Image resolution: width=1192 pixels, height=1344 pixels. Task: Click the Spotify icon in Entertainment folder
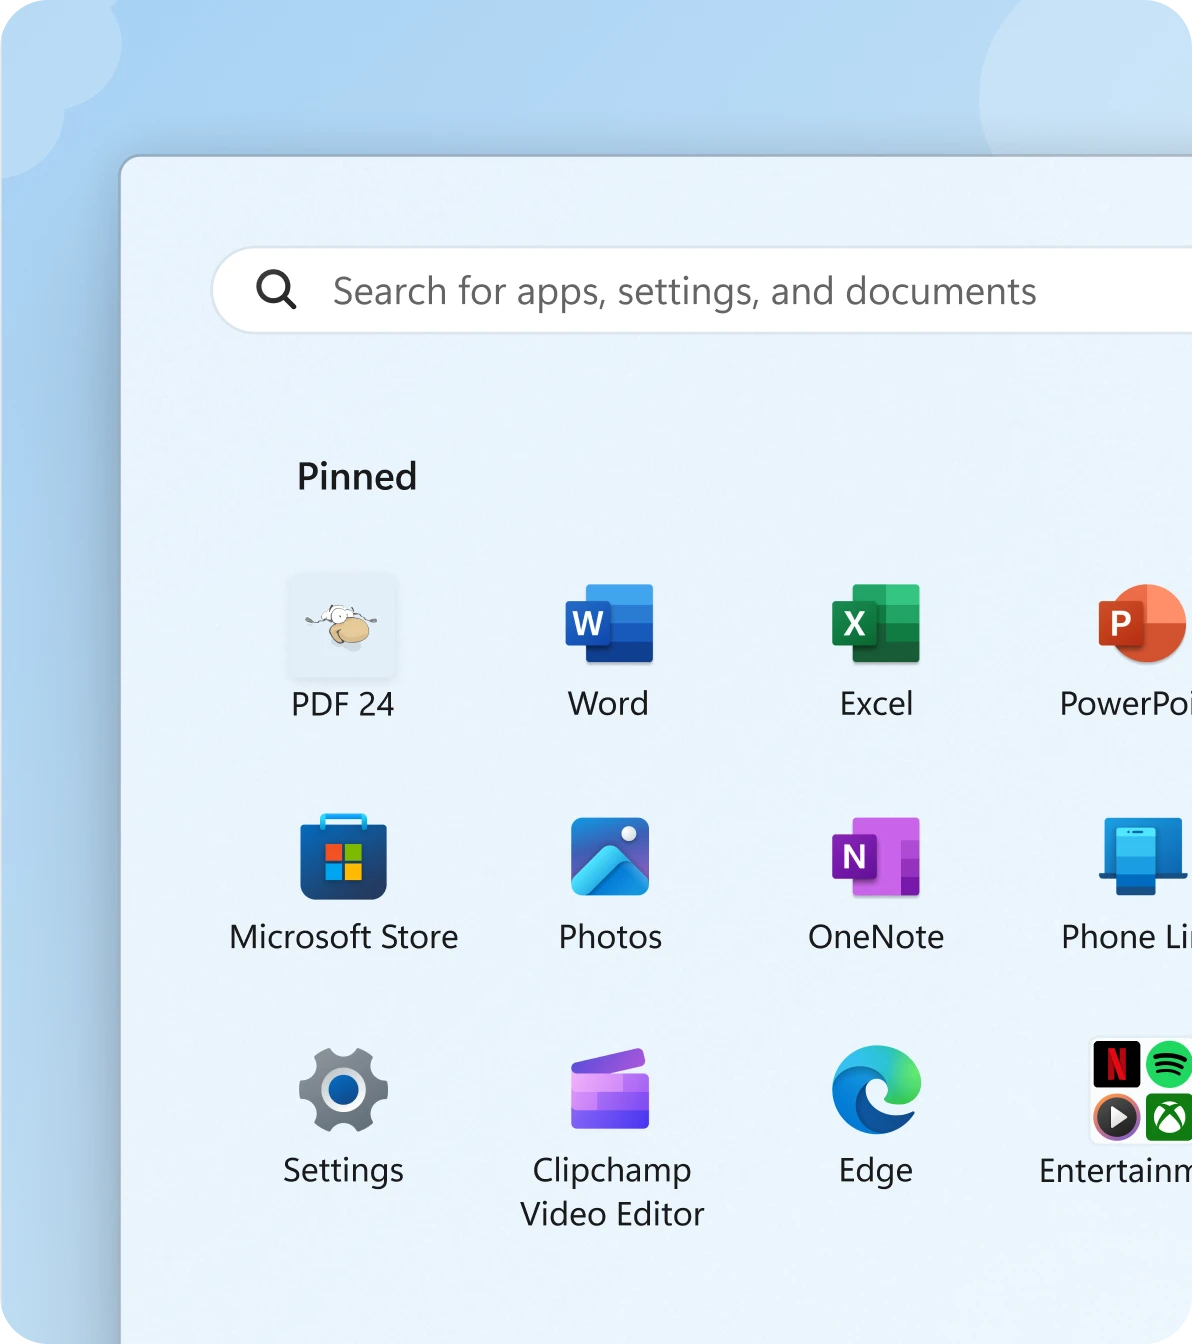tap(1168, 1064)
